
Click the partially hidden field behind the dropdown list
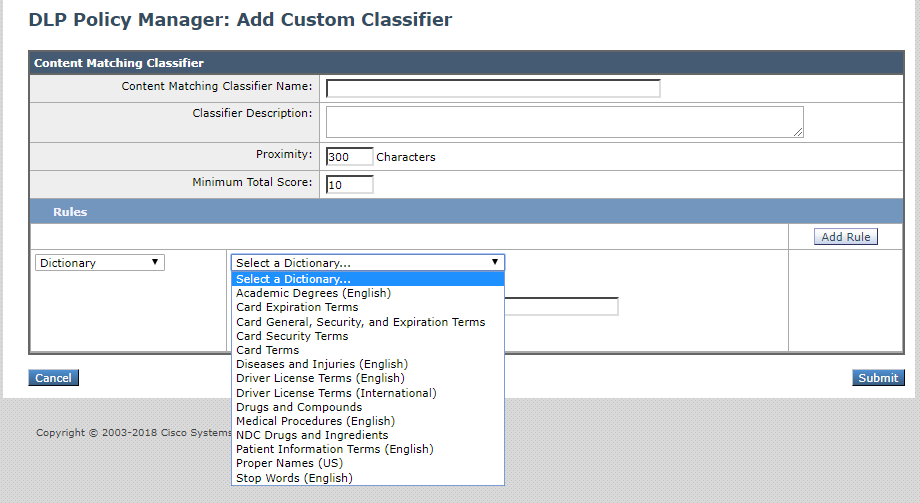(x=561, y=306)
